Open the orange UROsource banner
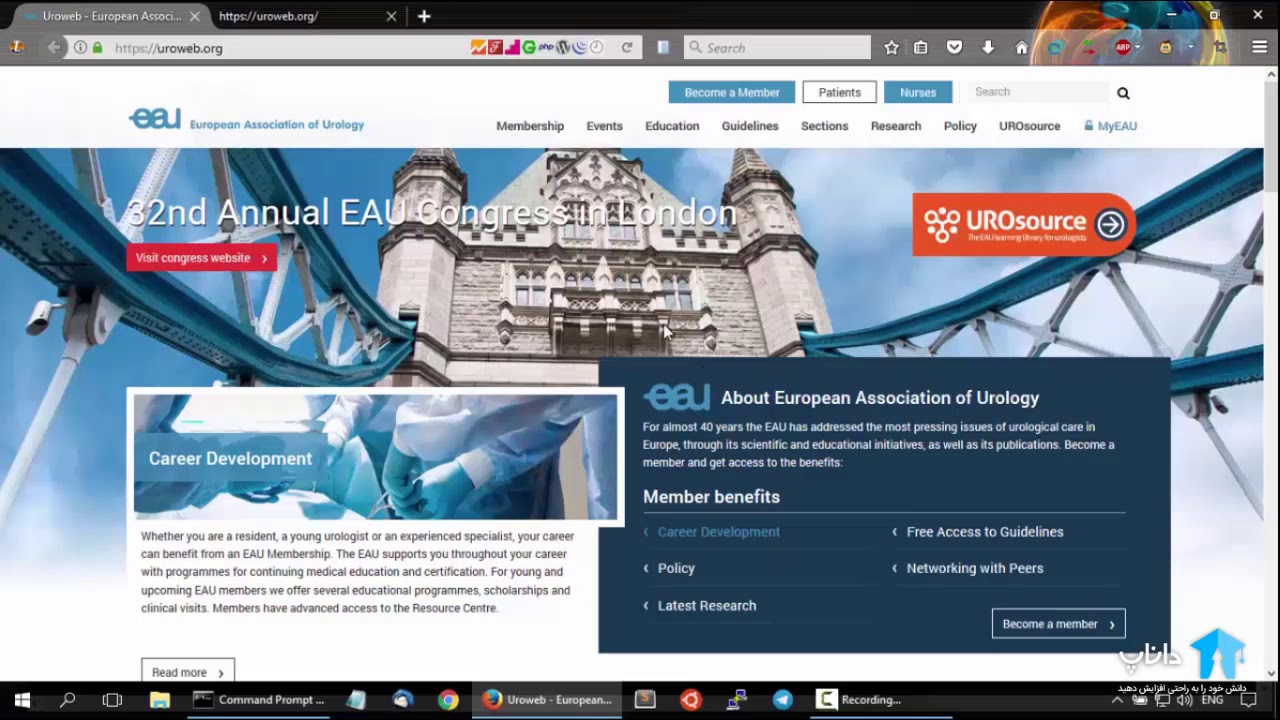This screenshot has height=720, width=1280. 1023,224
